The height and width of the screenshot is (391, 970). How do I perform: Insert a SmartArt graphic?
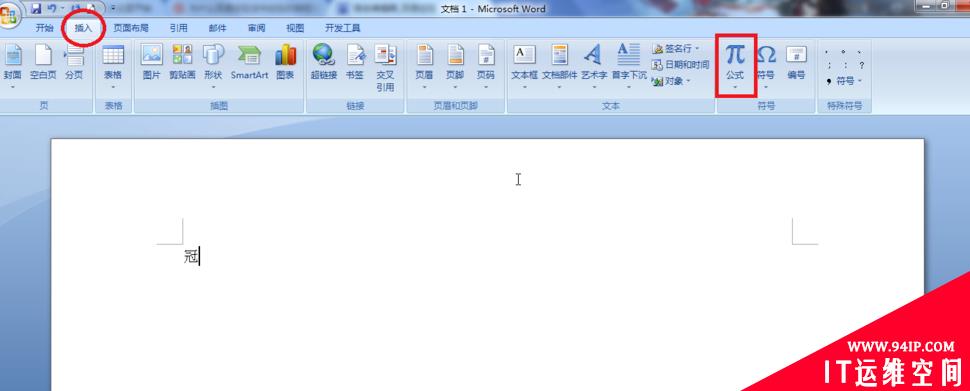click(x=249, y=62)
